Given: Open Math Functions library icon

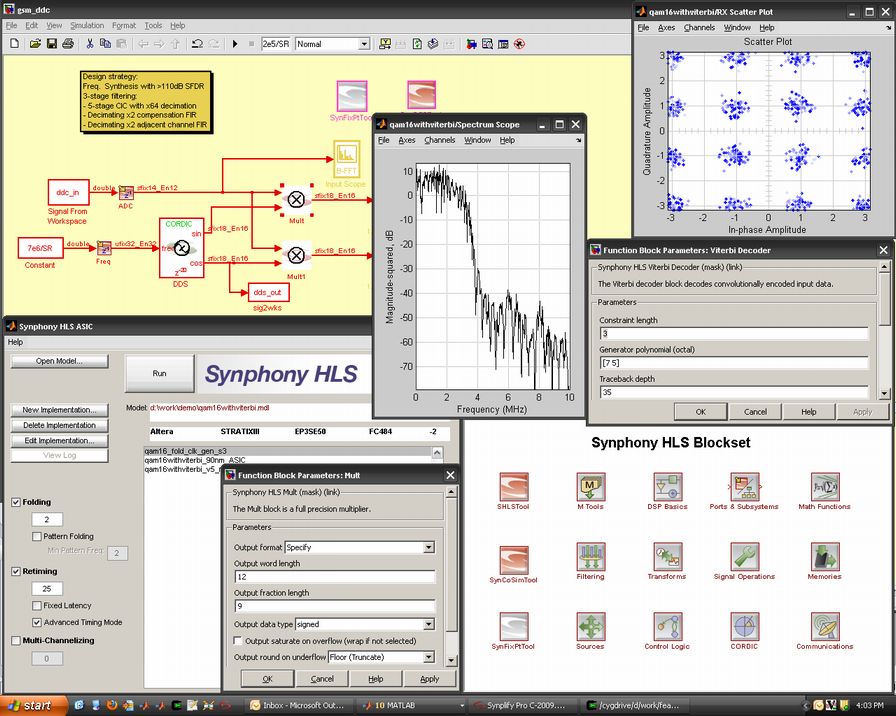Looking at the screenshot, I should click(825, 487).
